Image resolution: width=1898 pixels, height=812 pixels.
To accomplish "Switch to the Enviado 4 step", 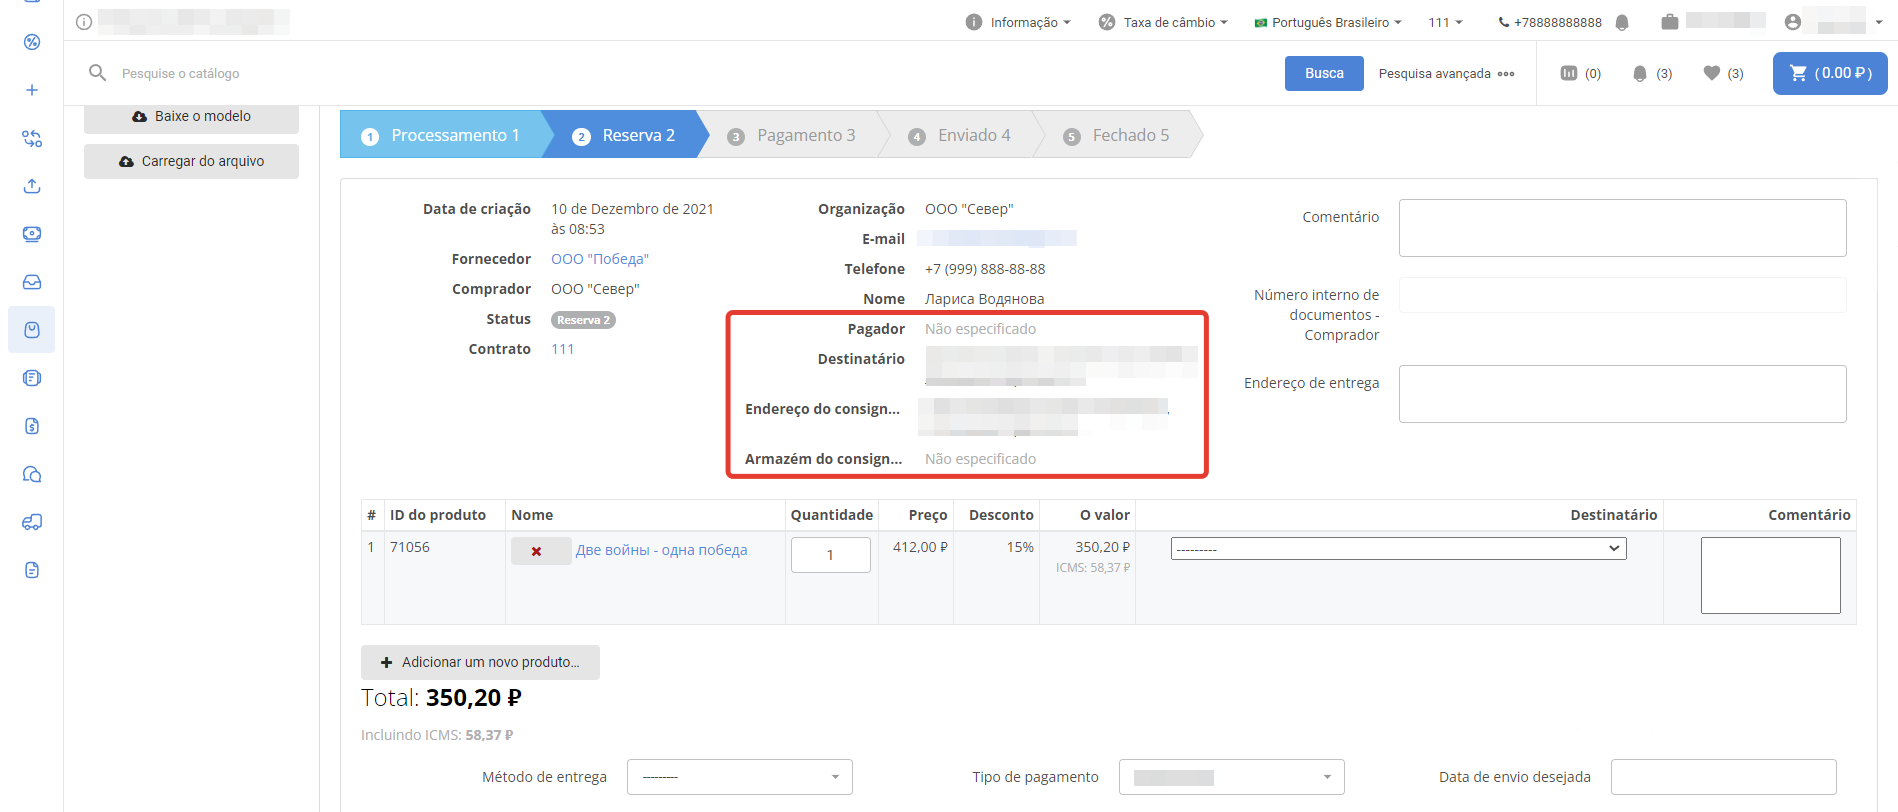I will pyautogui.click(x=961, y=135).
